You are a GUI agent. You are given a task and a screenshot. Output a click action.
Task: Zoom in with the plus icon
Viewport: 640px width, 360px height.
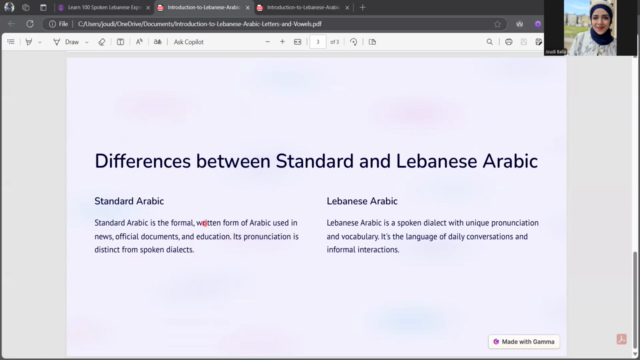pyautogui.click(x=282, y=42)
